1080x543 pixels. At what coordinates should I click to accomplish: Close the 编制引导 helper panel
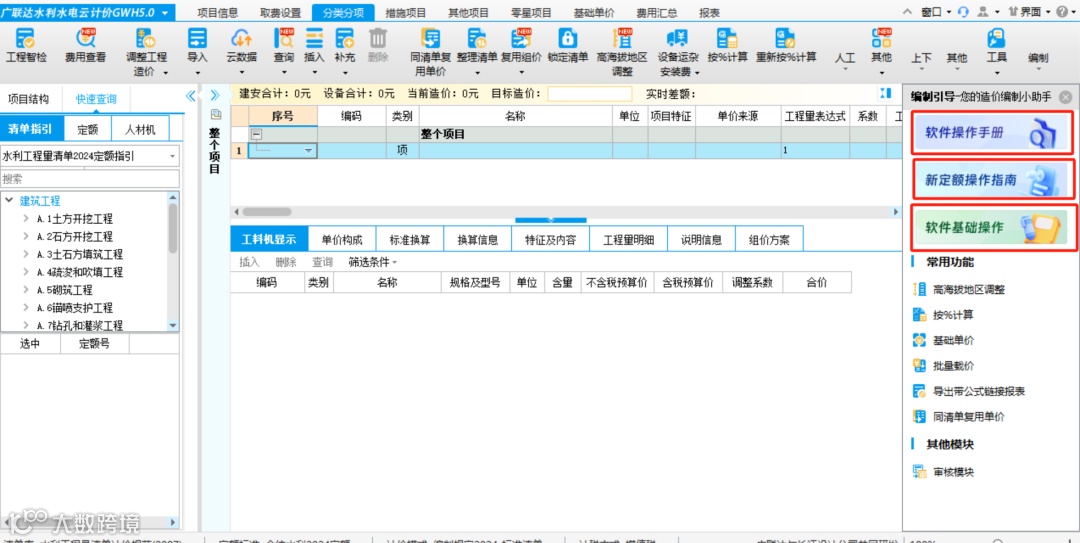pos(1065,97)
